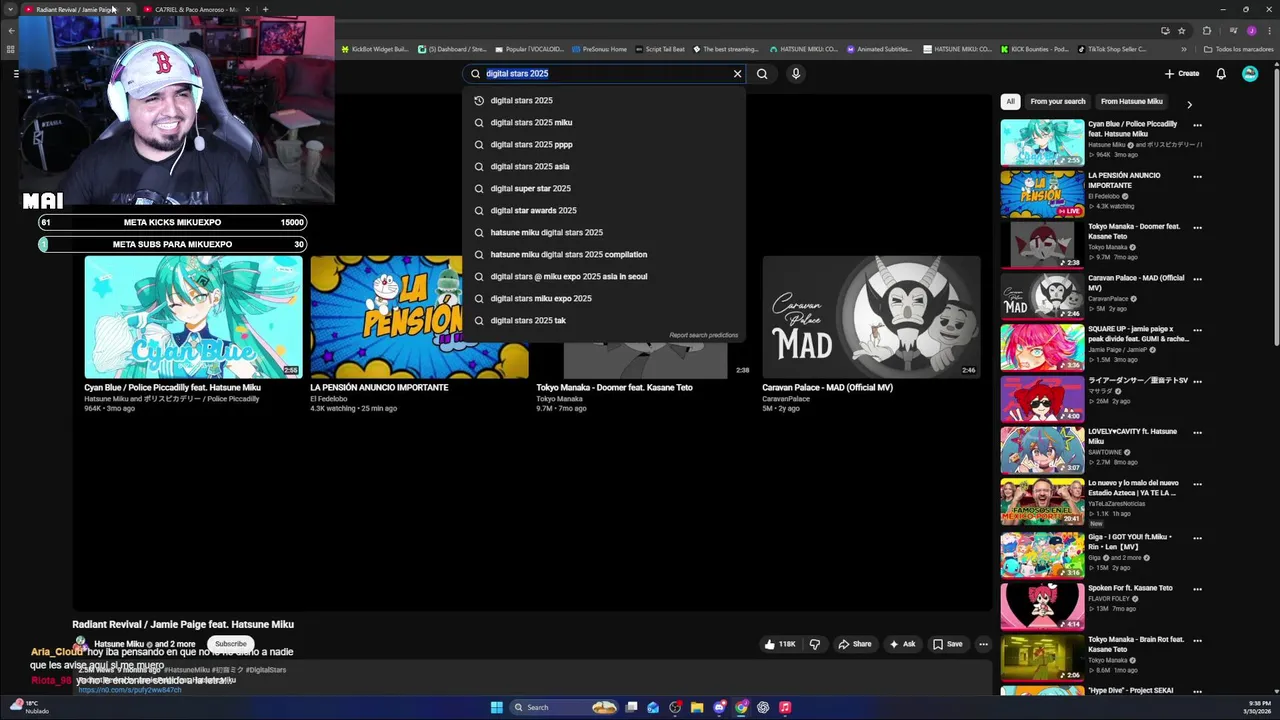Choose suggestion digital stars 2025 miku
Image resolution: width=1280 pixels, height=720 pixels.
click(605, 122)
